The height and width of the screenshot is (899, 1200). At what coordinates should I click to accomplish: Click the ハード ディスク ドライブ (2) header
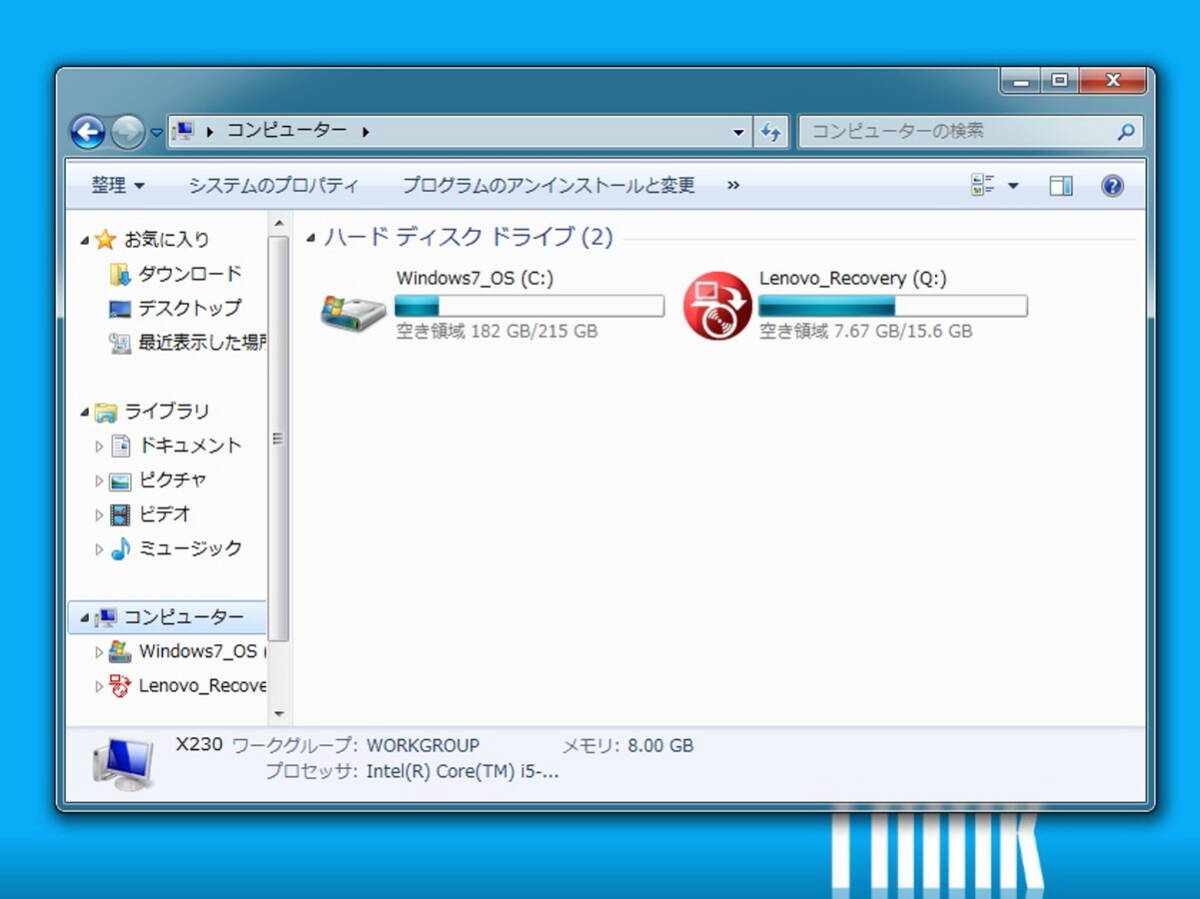[x=468, y=237]
